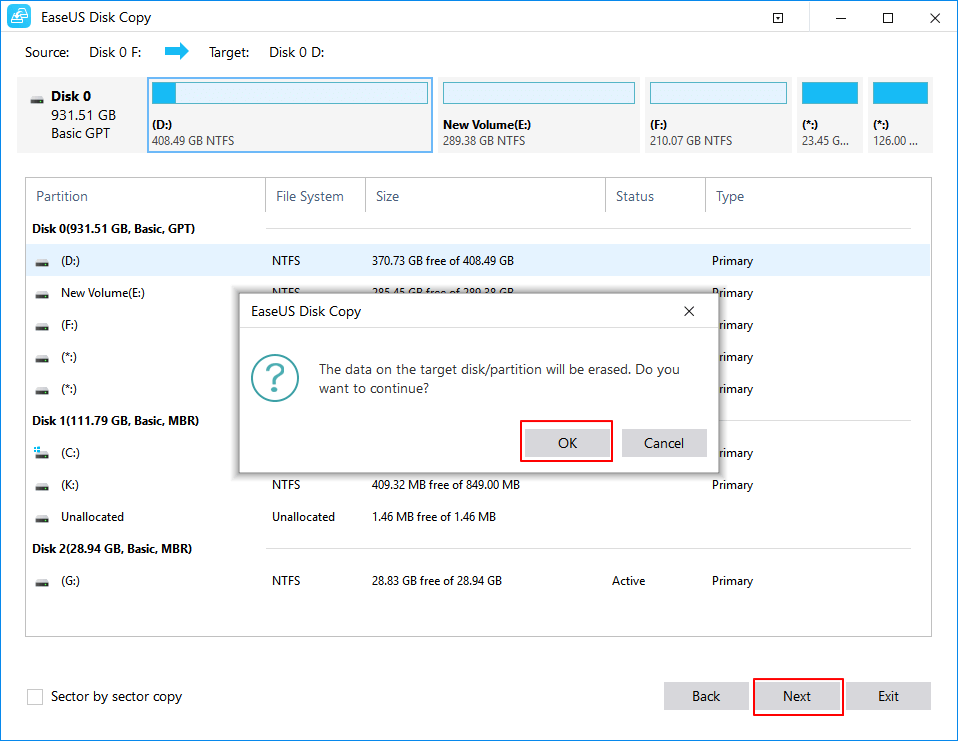
Task: Click the (D:) usage bar
Action: click(290, 93)
